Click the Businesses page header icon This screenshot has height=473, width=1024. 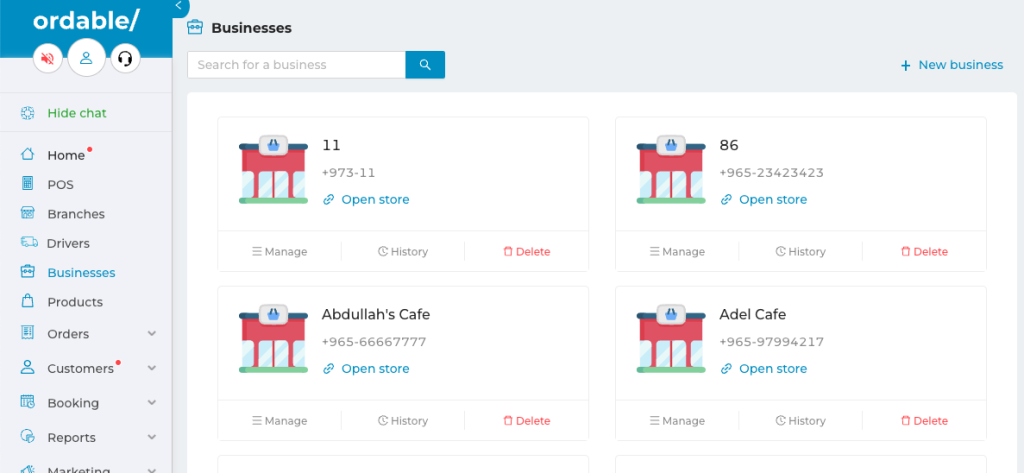[195, 27]
